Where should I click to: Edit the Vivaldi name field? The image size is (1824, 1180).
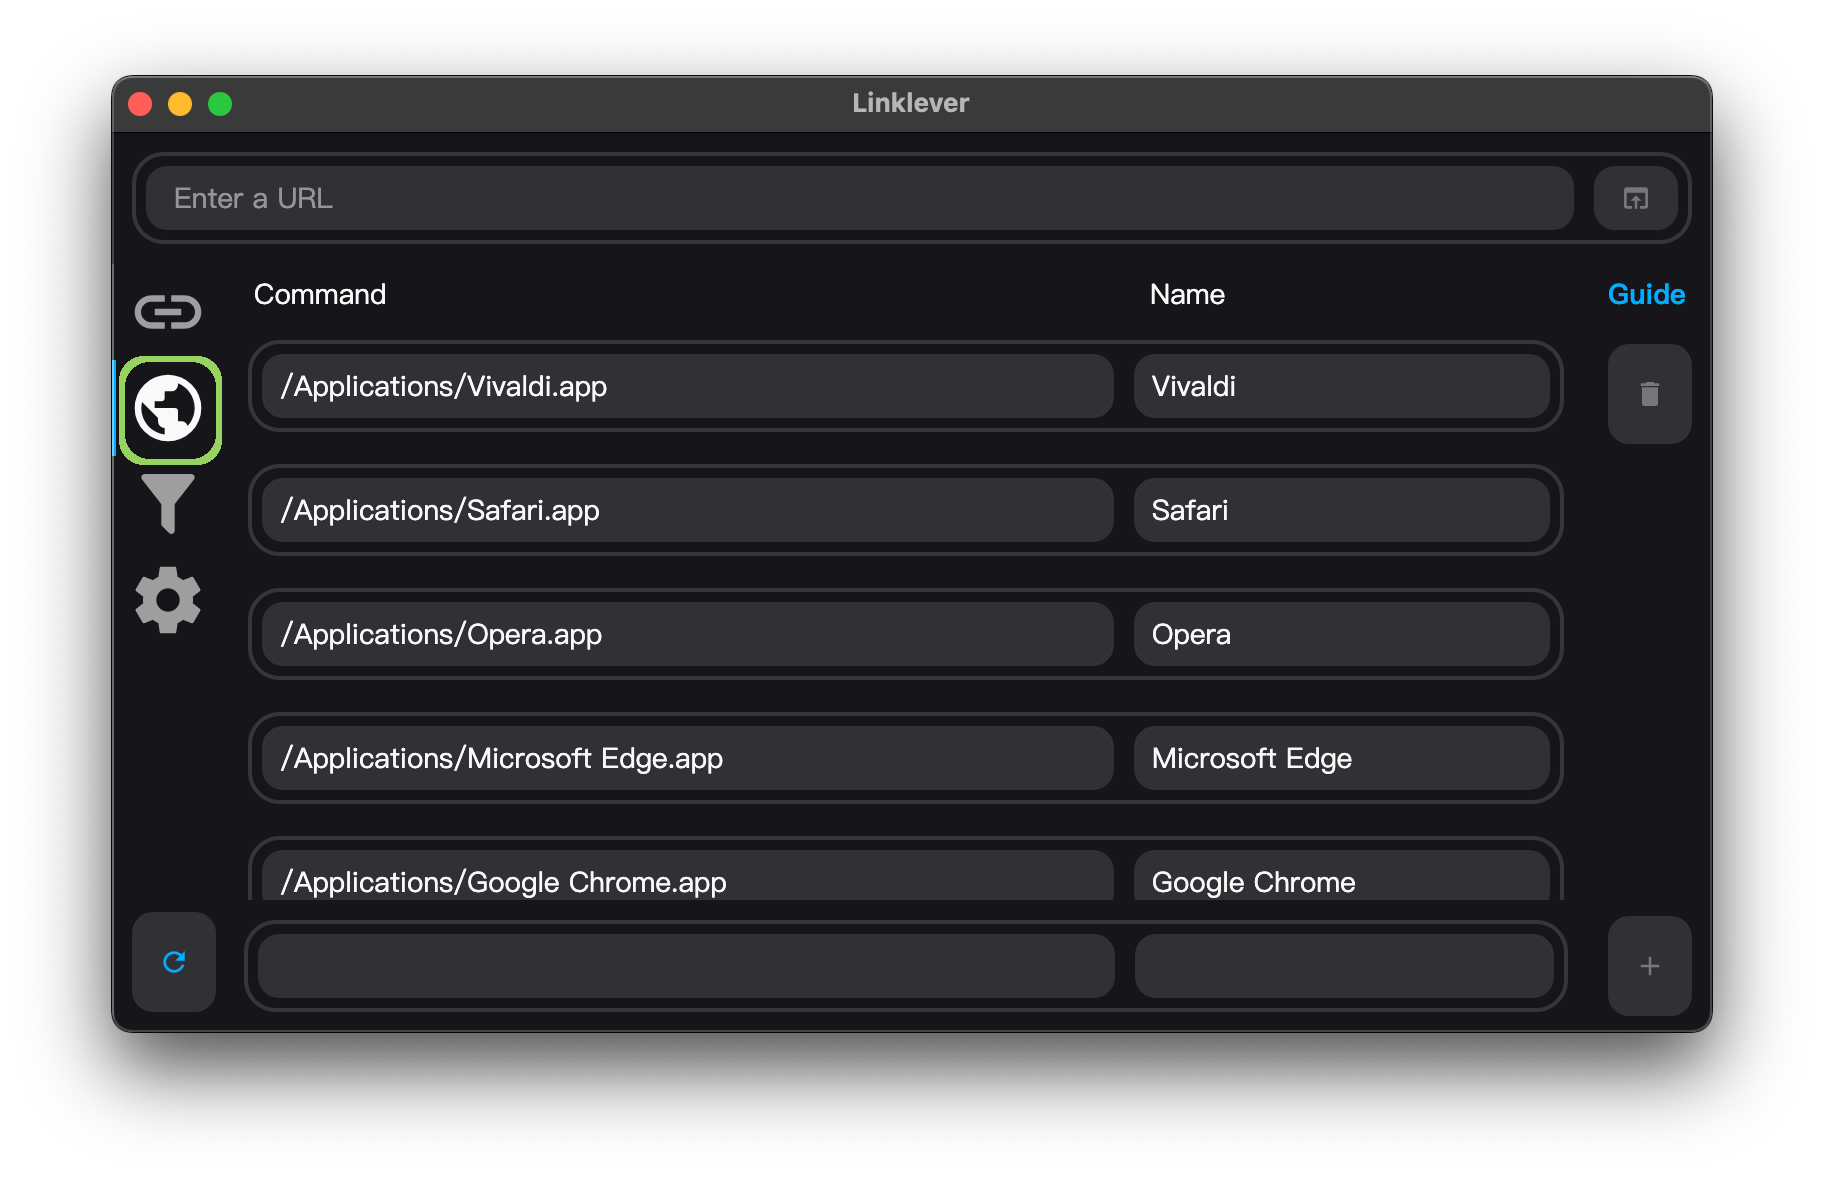click(1342, 386)
